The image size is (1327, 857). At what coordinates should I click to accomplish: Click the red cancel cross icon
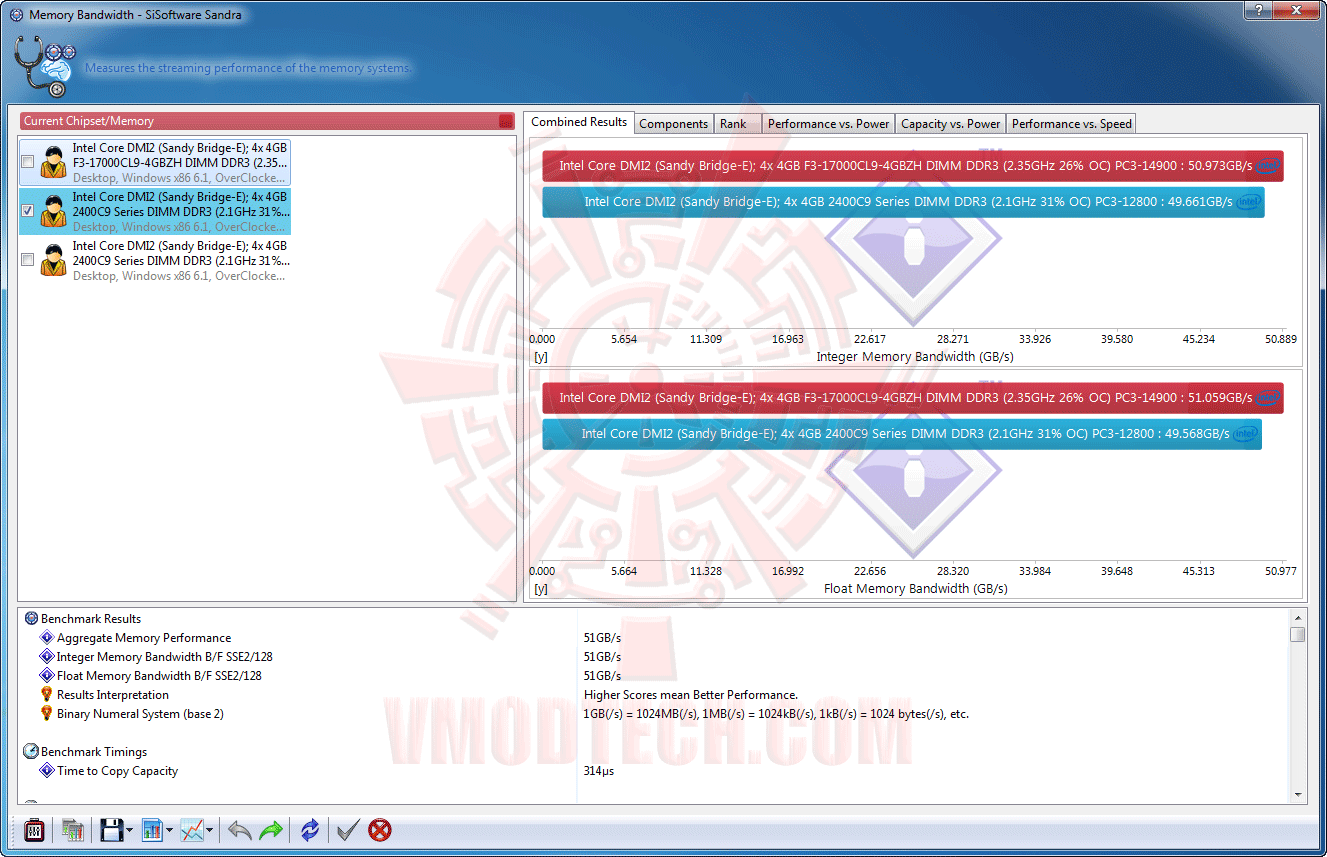tap(380, 830)
